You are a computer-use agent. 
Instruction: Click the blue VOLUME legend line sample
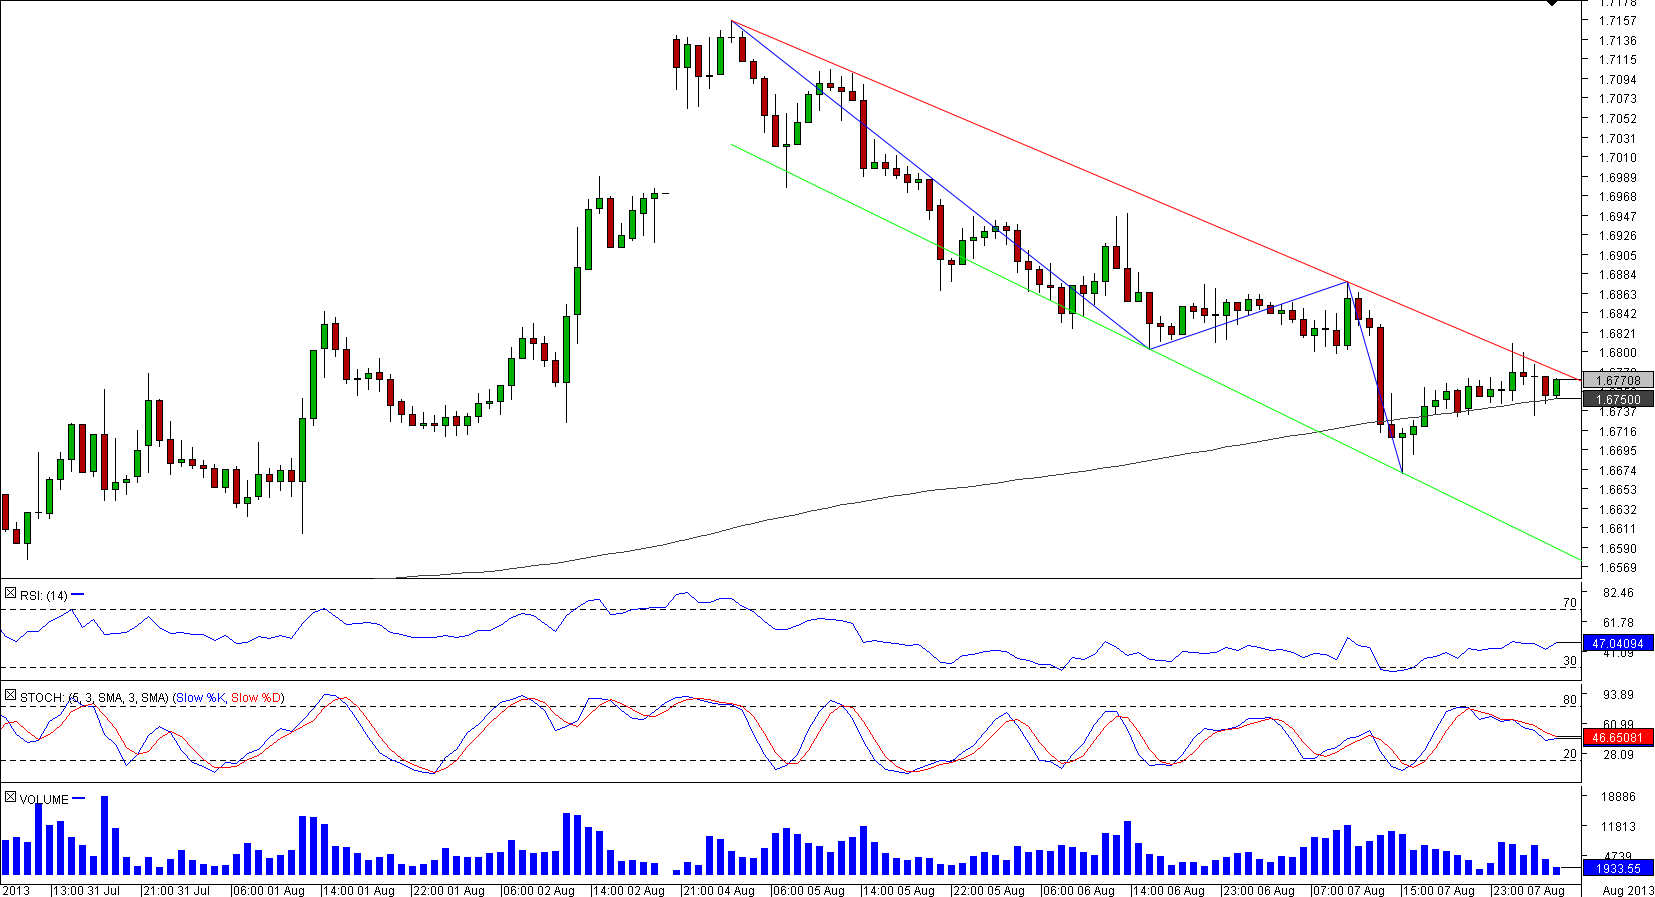pos(79,799)
